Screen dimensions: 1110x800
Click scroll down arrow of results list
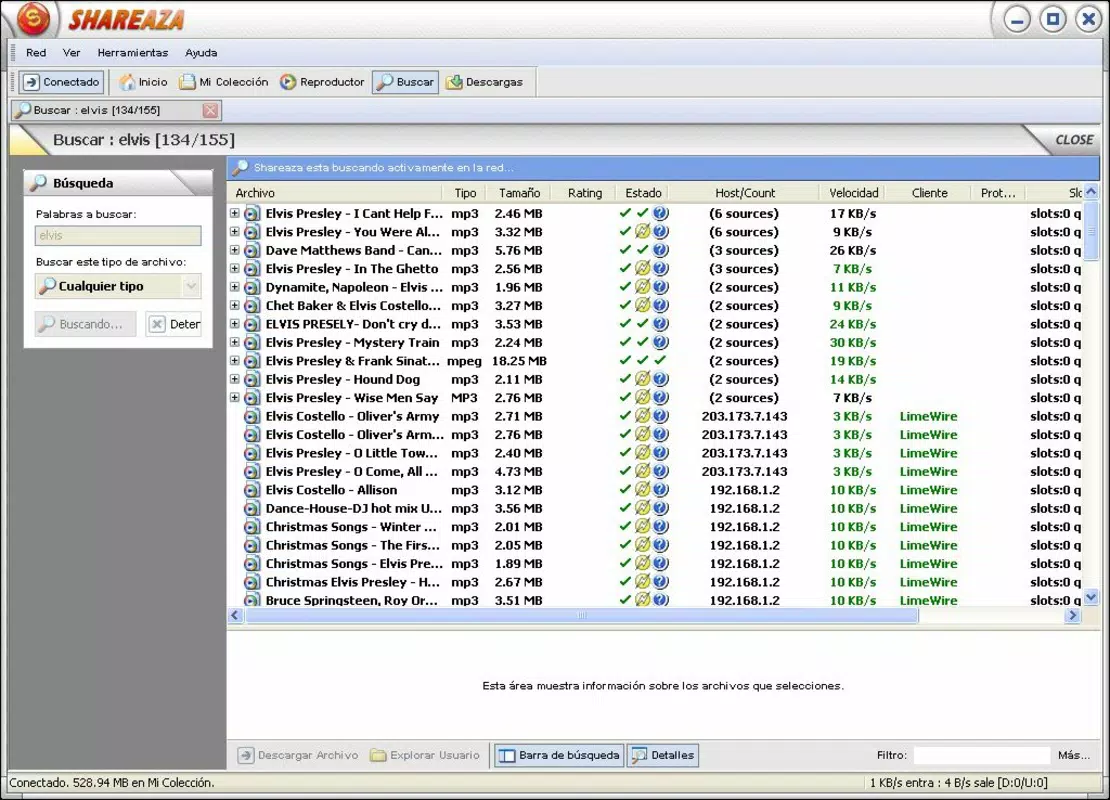point(1091,598)
